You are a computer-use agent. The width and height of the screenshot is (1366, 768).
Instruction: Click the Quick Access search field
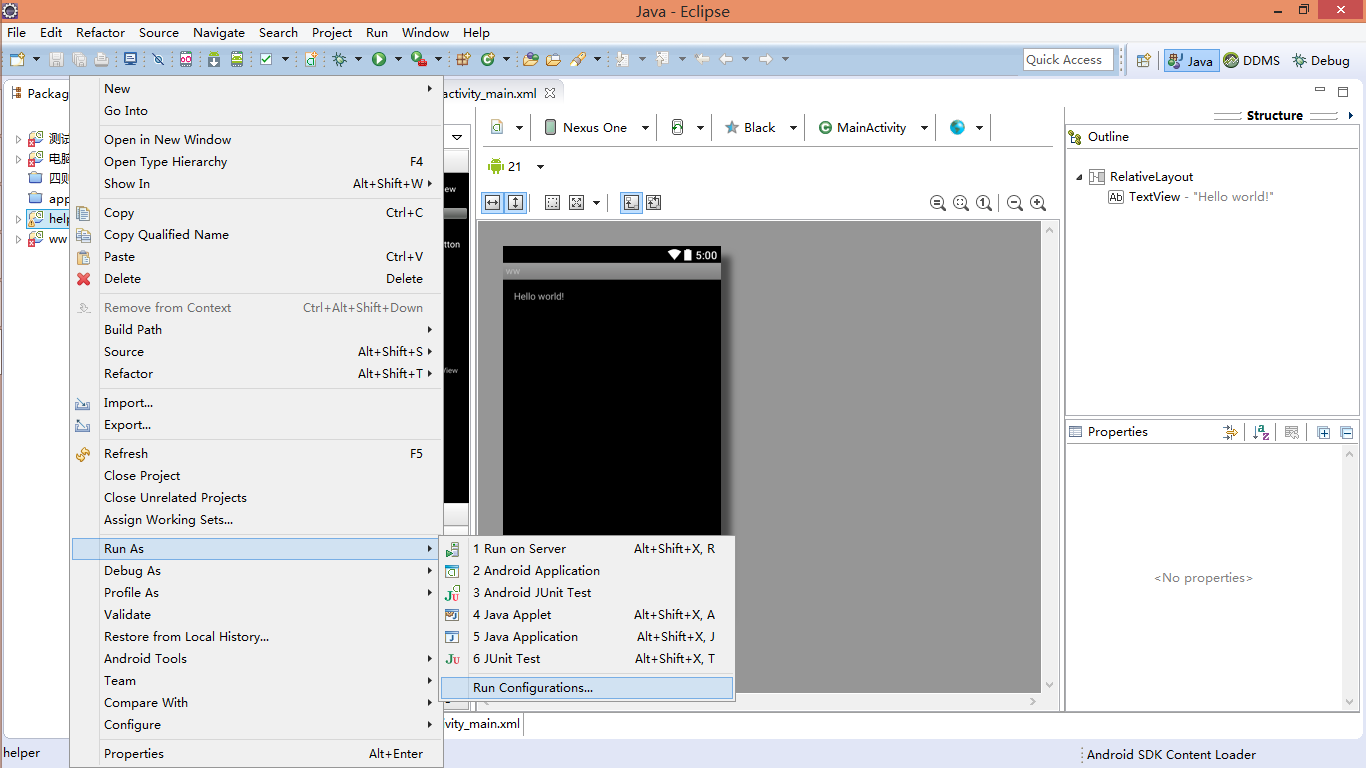1068,60
